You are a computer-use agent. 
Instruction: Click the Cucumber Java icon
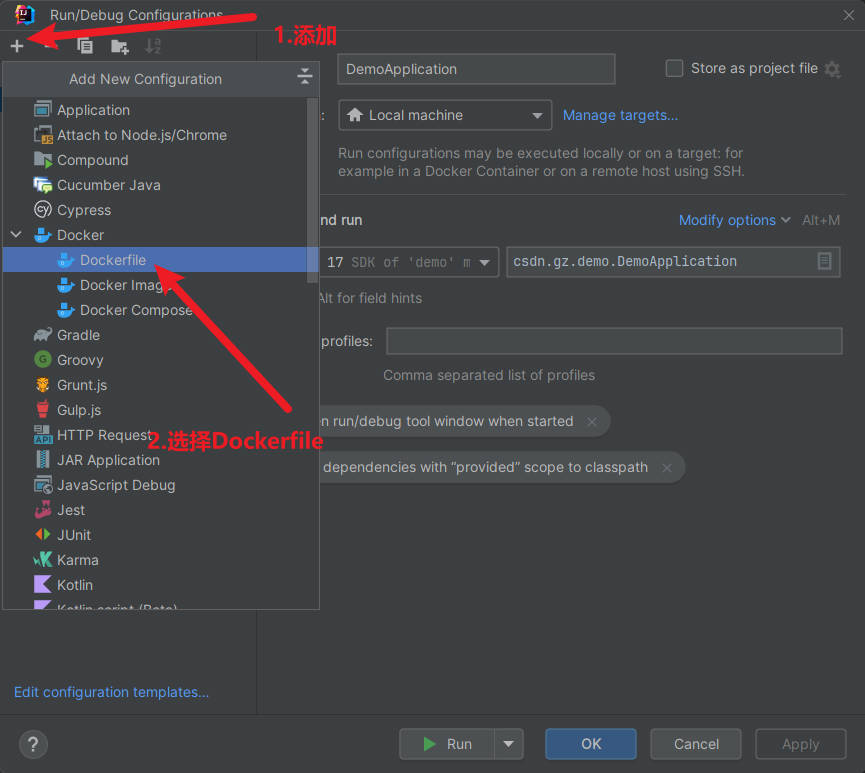point(42,185)
